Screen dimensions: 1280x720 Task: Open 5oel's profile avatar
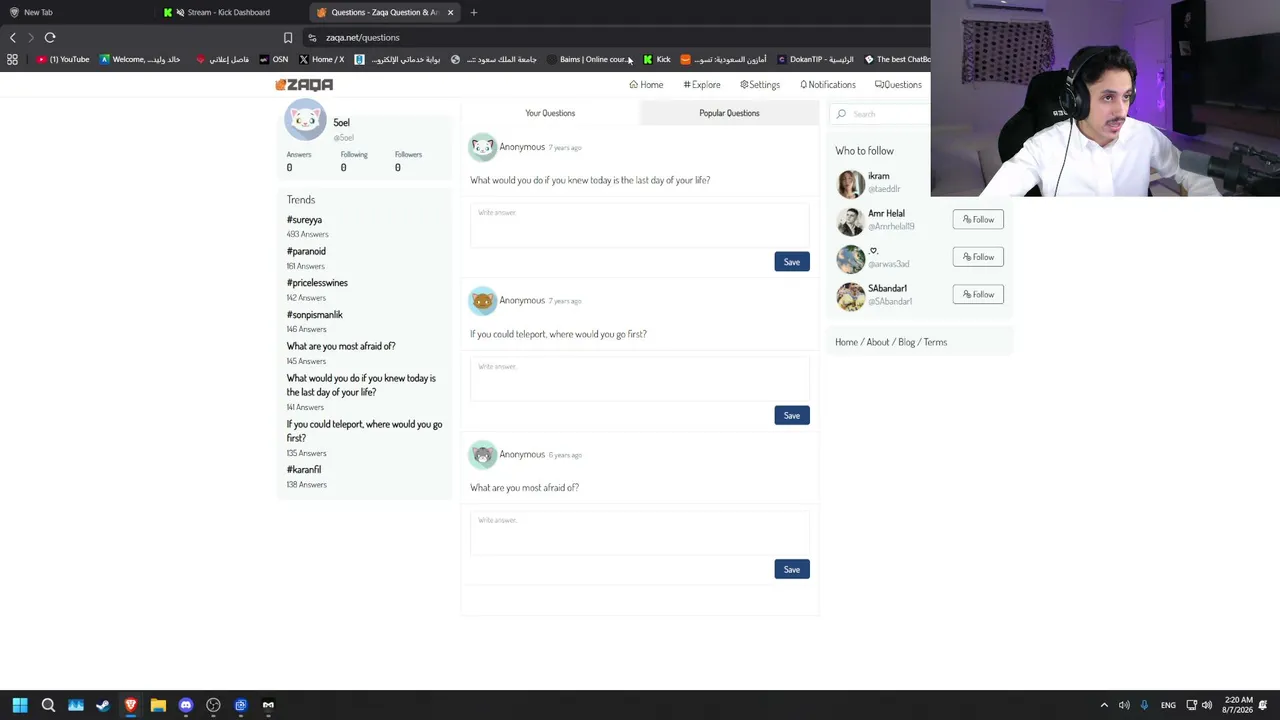pos(305,121)
